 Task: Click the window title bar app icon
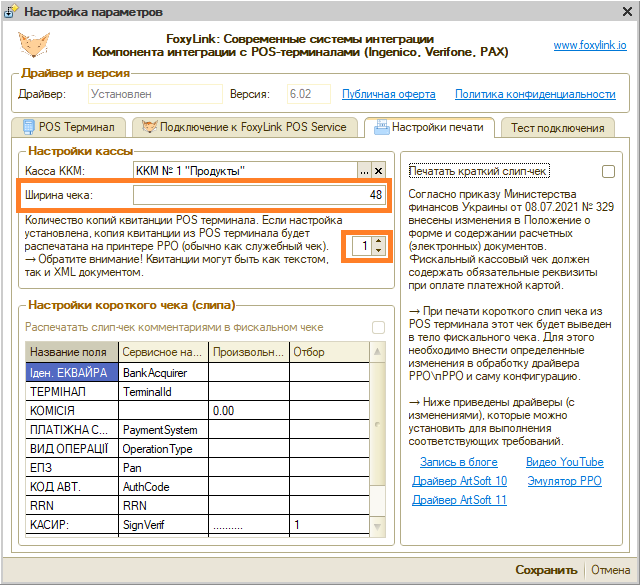pyautogui.click(x=11, y=13)
